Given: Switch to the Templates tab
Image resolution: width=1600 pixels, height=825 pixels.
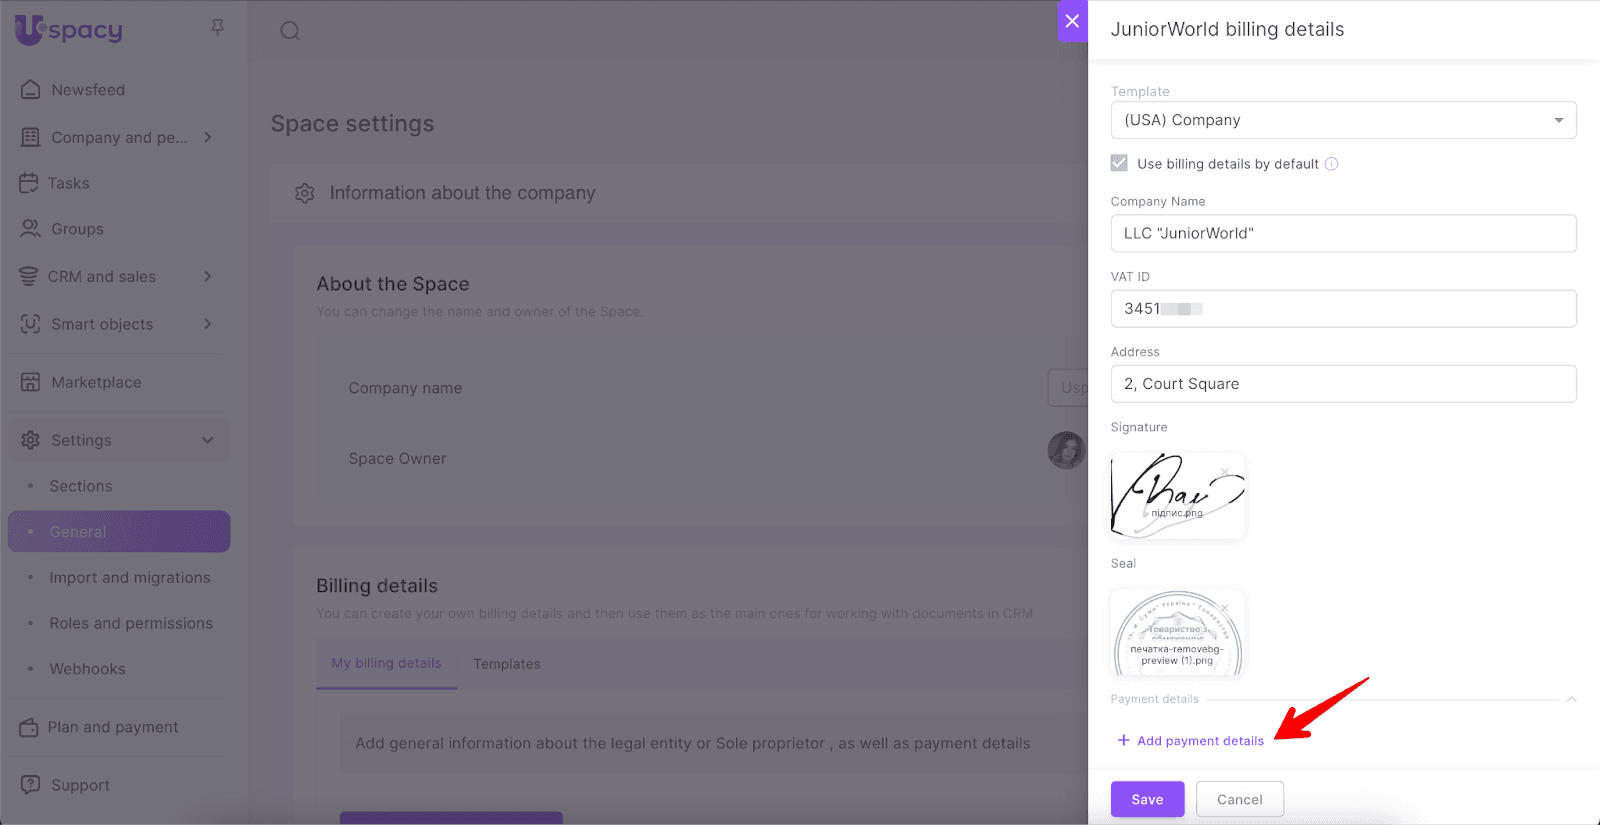Looking at the screenshot, I should 506,664.
